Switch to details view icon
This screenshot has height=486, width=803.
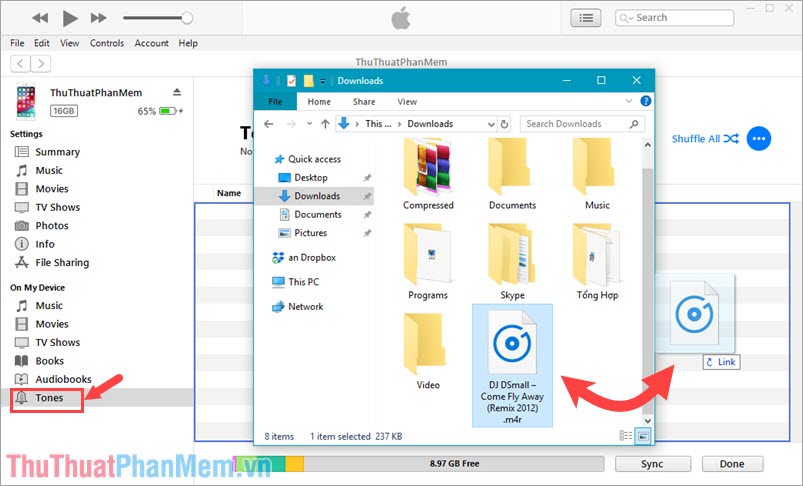626,435
